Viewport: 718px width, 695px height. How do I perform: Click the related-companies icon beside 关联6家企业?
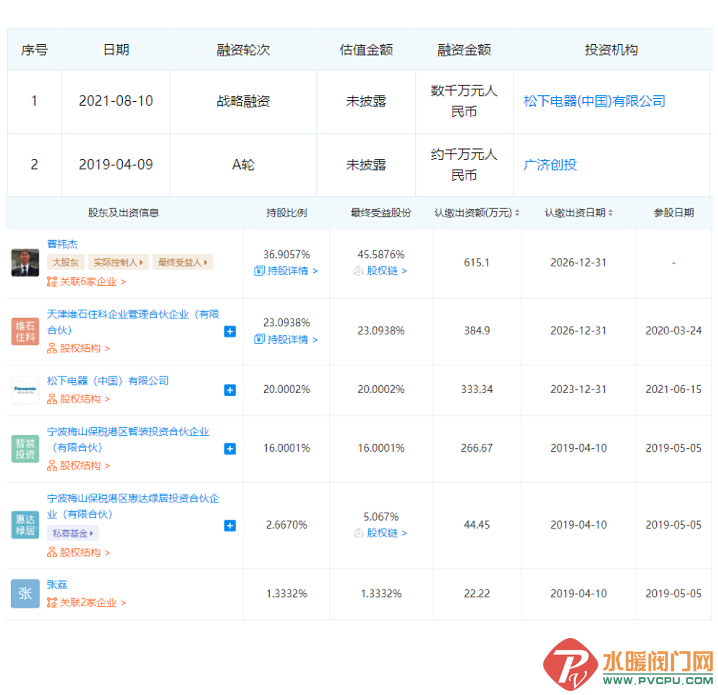pyautogui.click(x=52, y=282)
